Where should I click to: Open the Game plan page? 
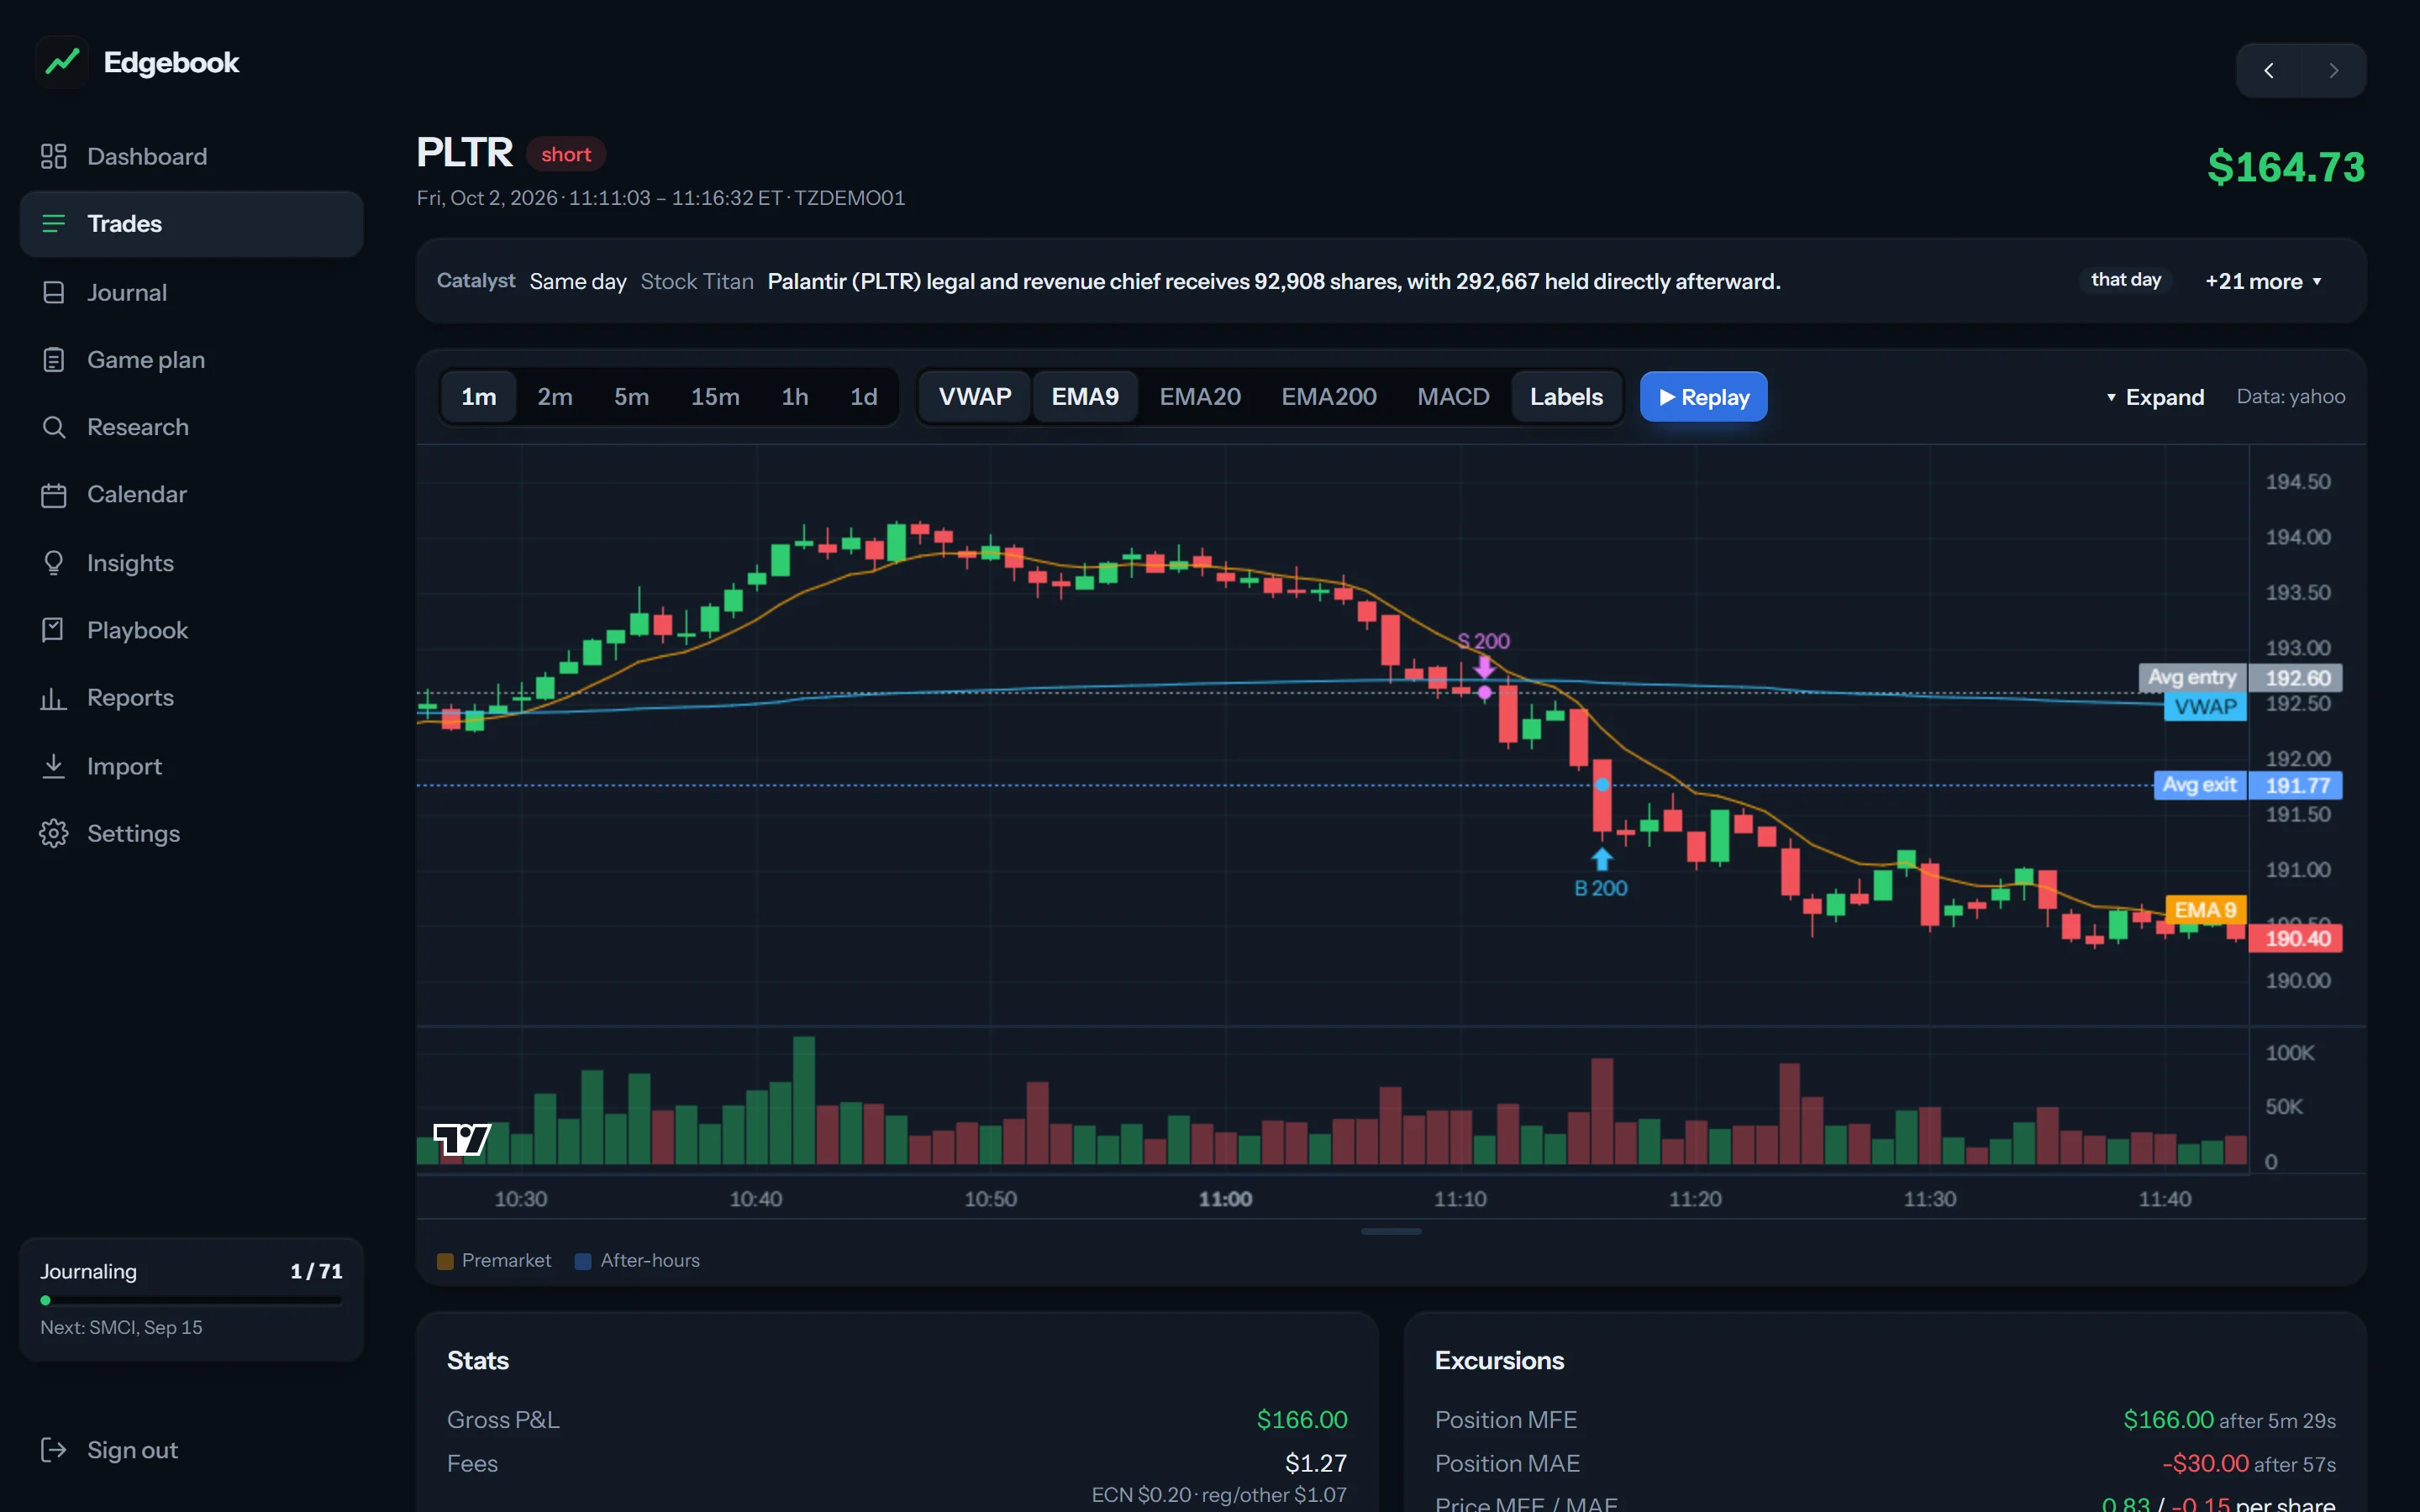[191, 359]
